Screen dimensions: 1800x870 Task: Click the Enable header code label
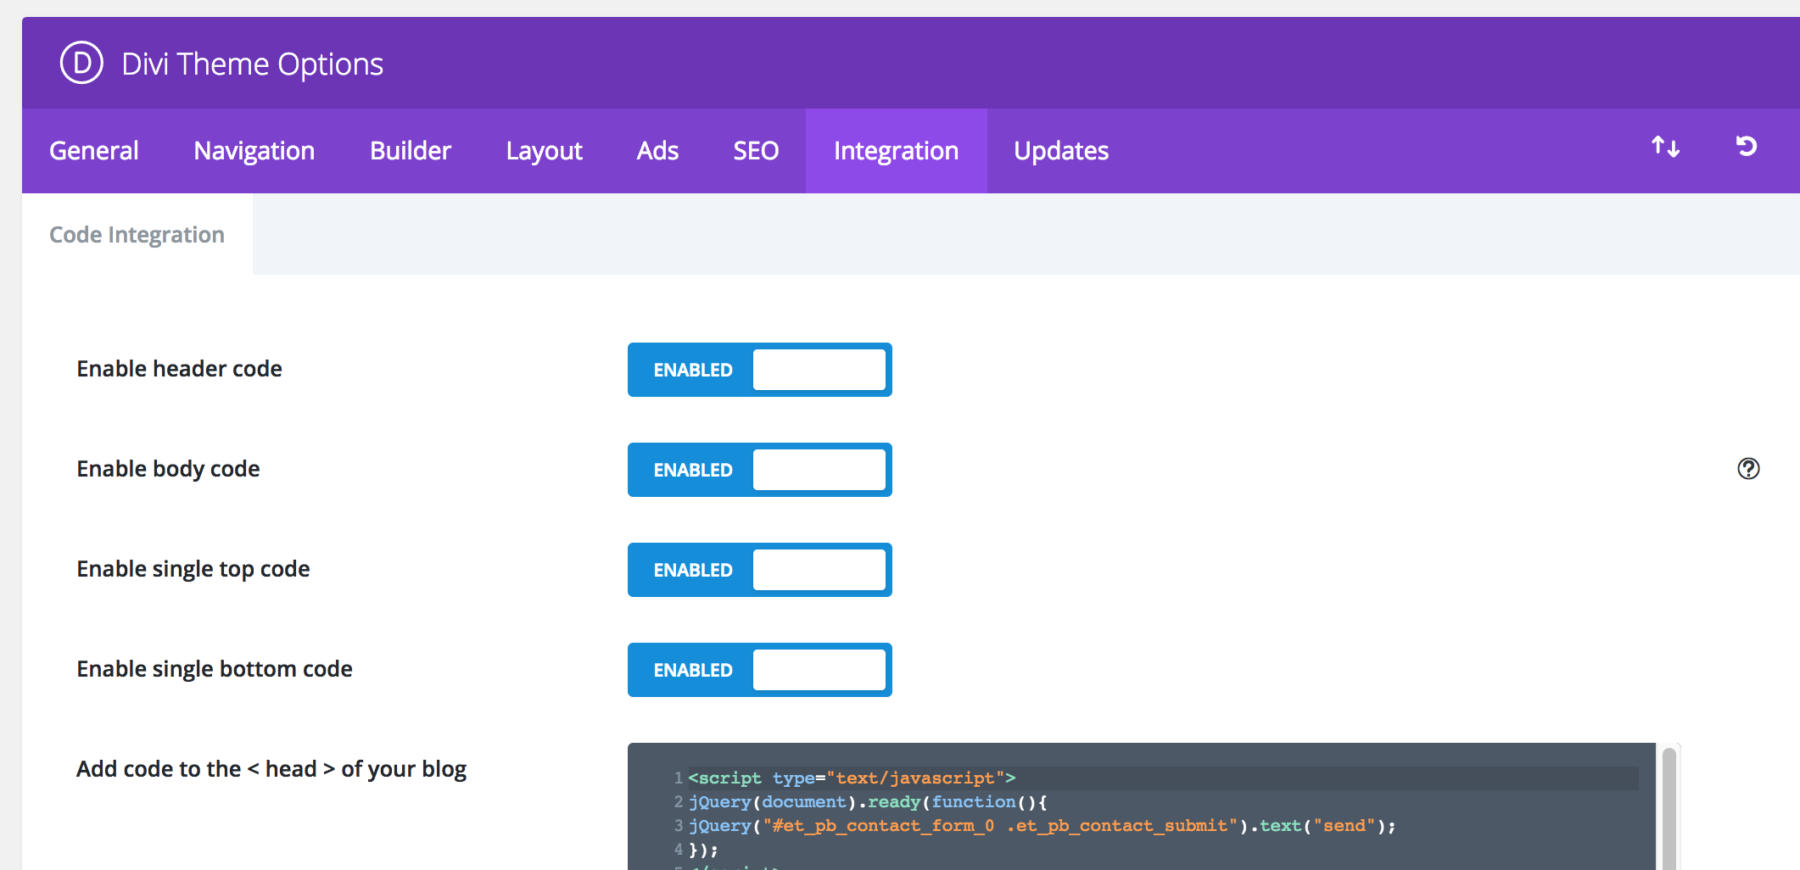point(179,369)
